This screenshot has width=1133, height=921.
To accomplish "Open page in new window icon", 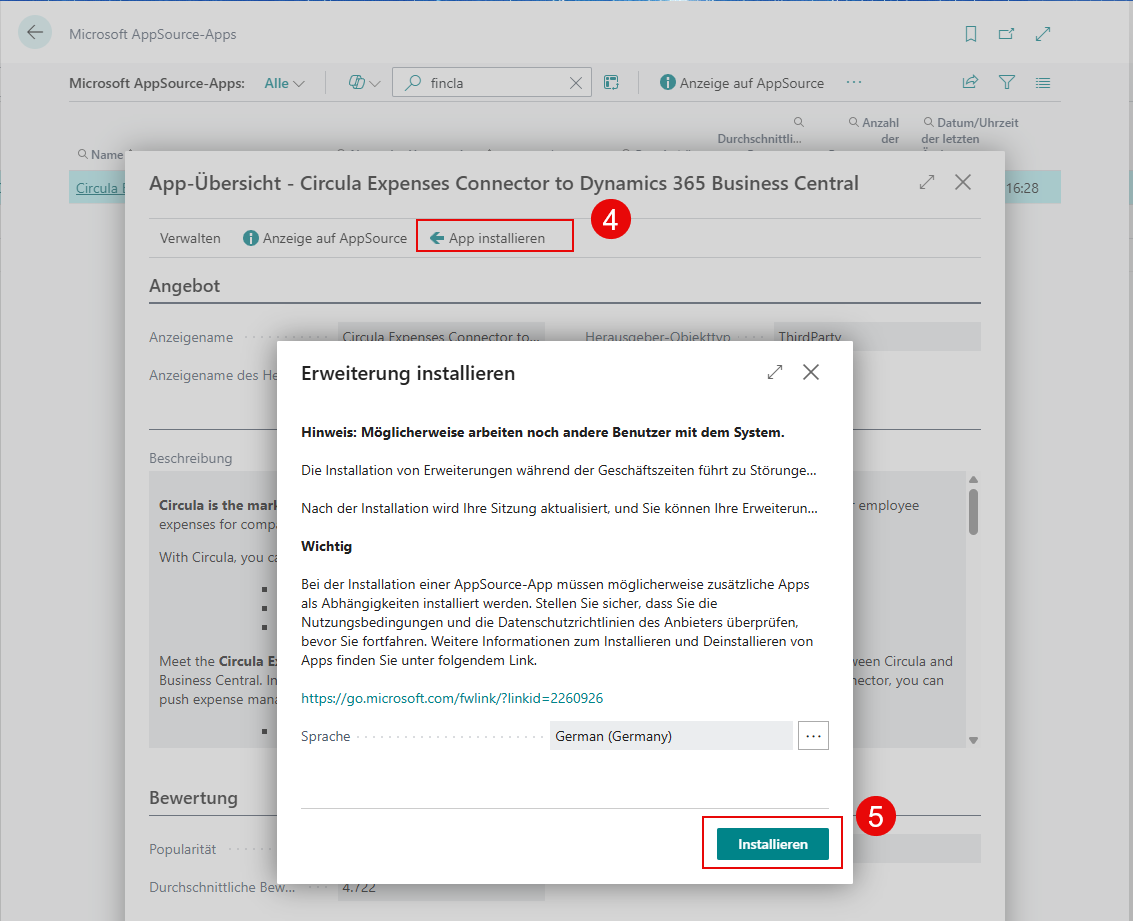I will tap(1006, 34).
